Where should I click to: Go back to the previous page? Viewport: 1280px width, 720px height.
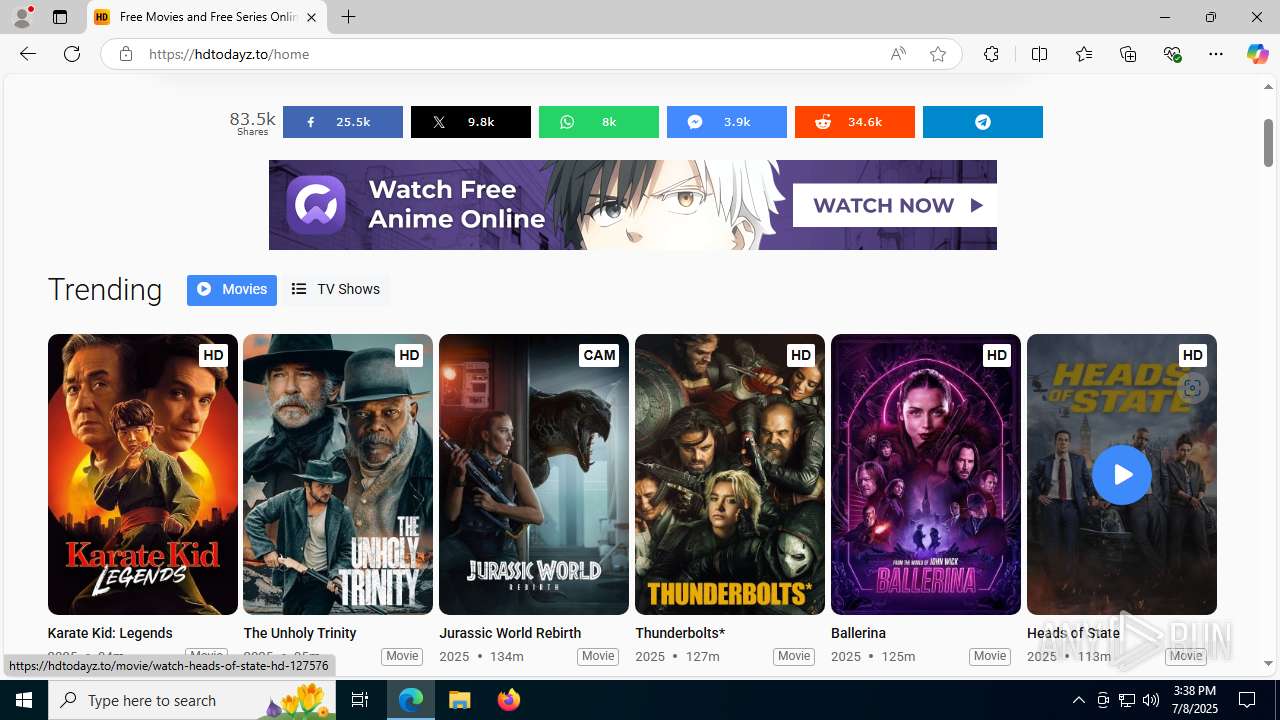click(28, 54)
